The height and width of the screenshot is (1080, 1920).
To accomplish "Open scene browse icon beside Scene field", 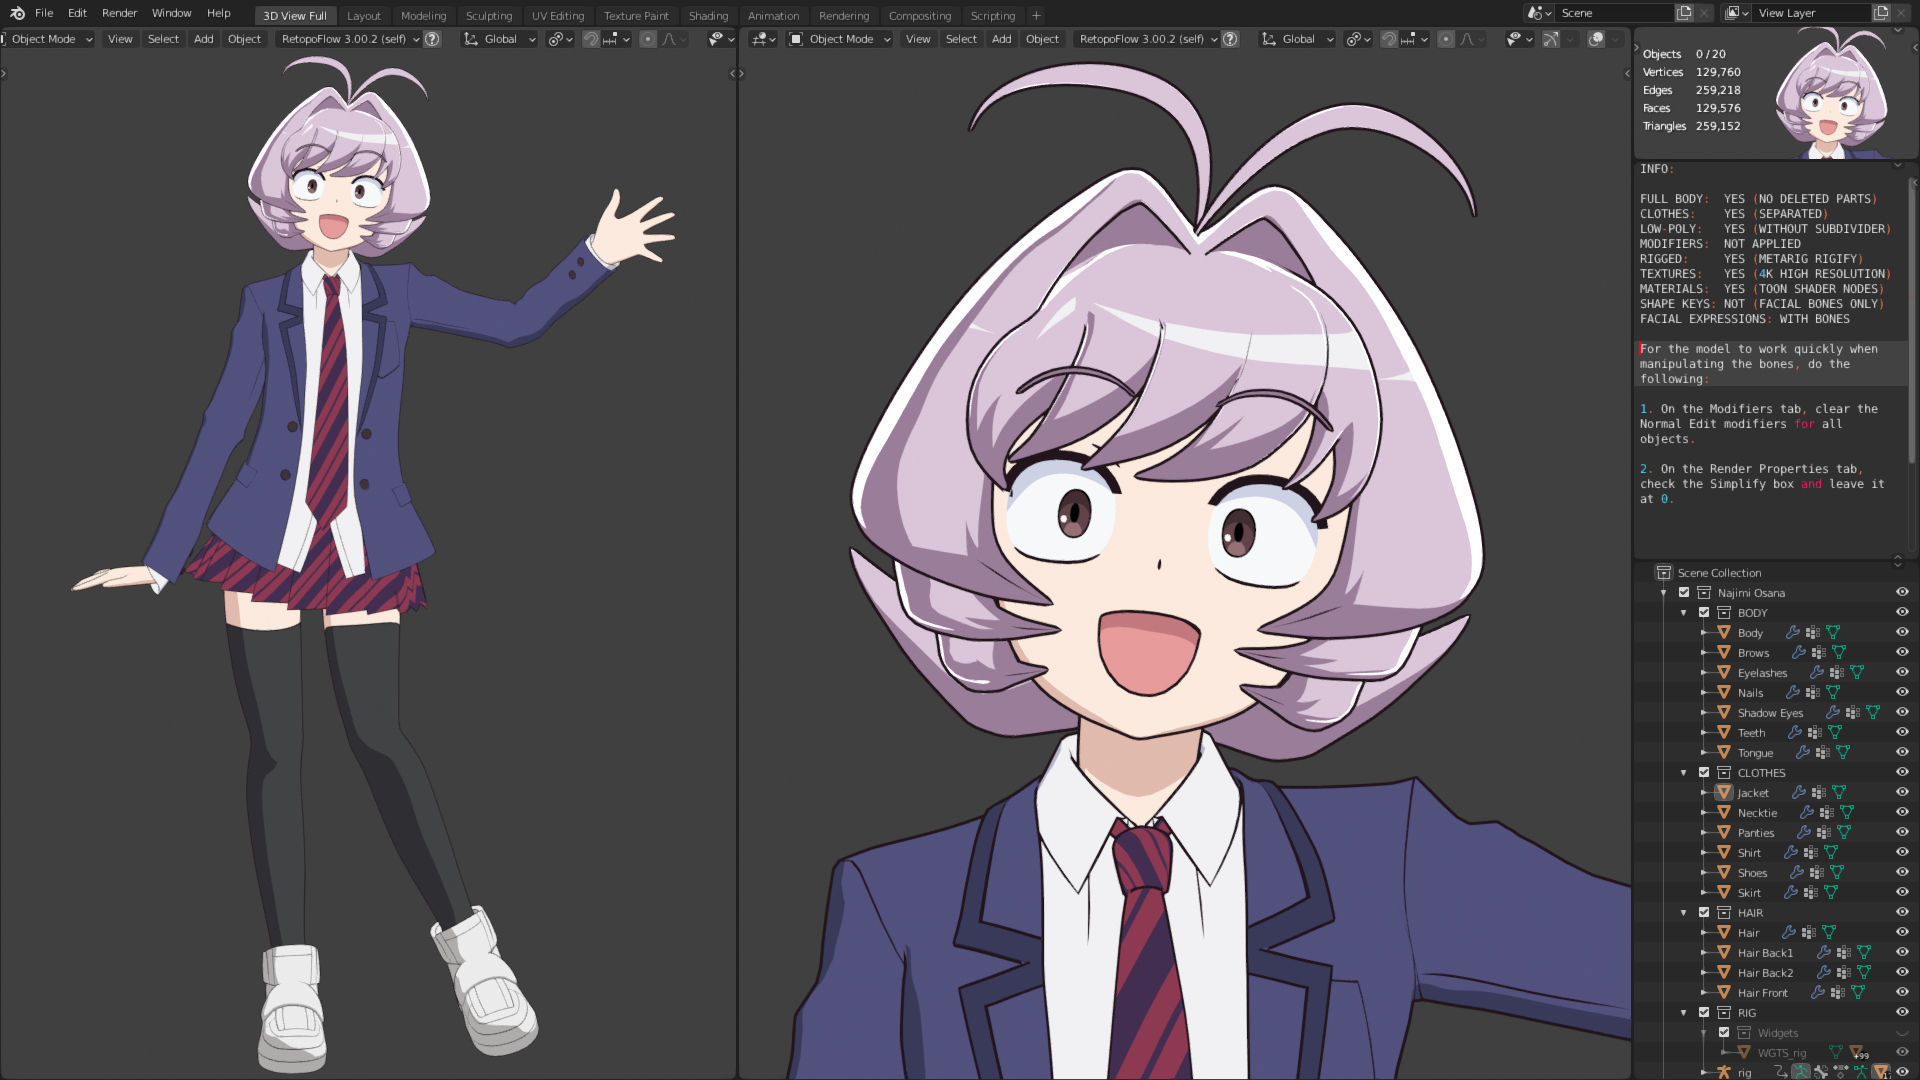I will [x=1540, y=13].
